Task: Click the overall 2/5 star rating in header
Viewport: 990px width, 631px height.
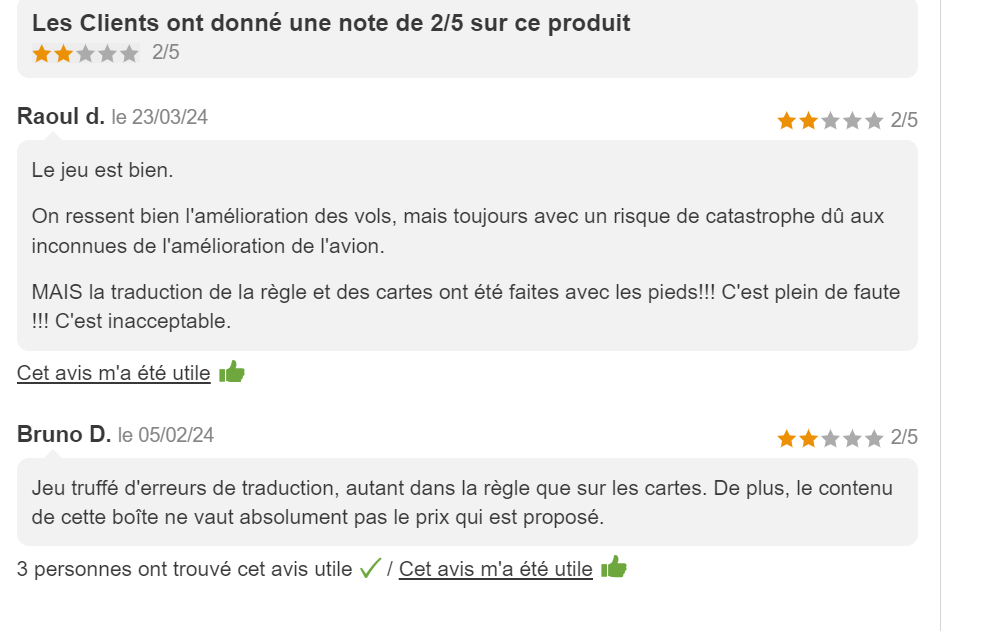Action: point(86,53)
